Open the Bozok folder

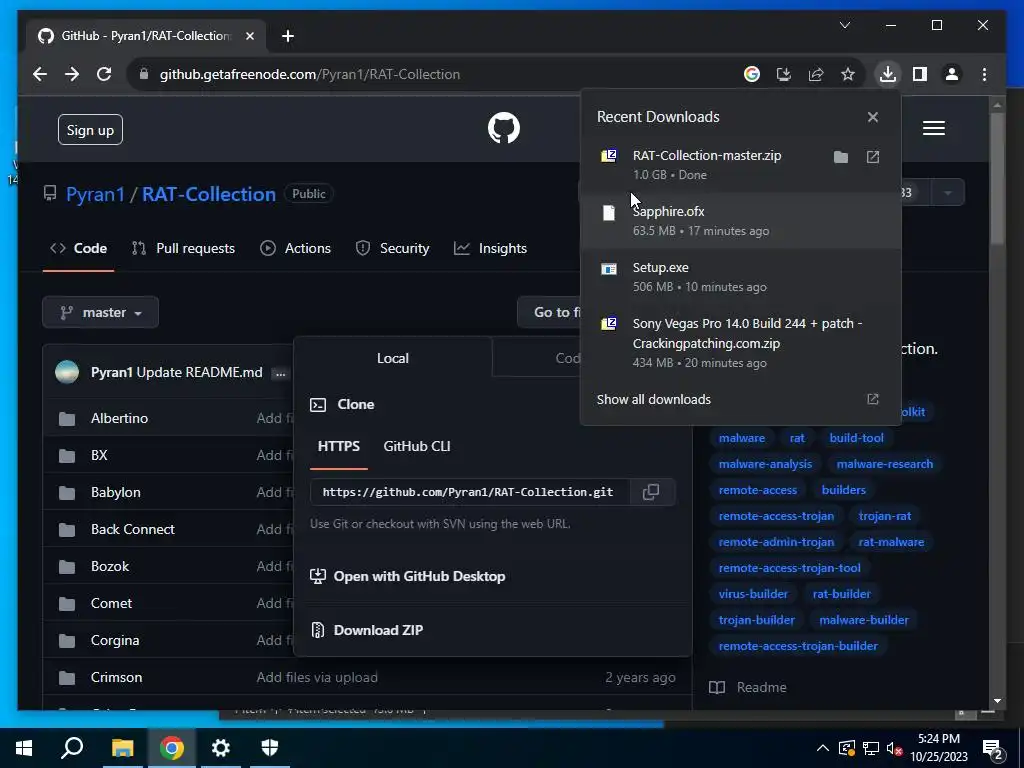tap(110, 566)
